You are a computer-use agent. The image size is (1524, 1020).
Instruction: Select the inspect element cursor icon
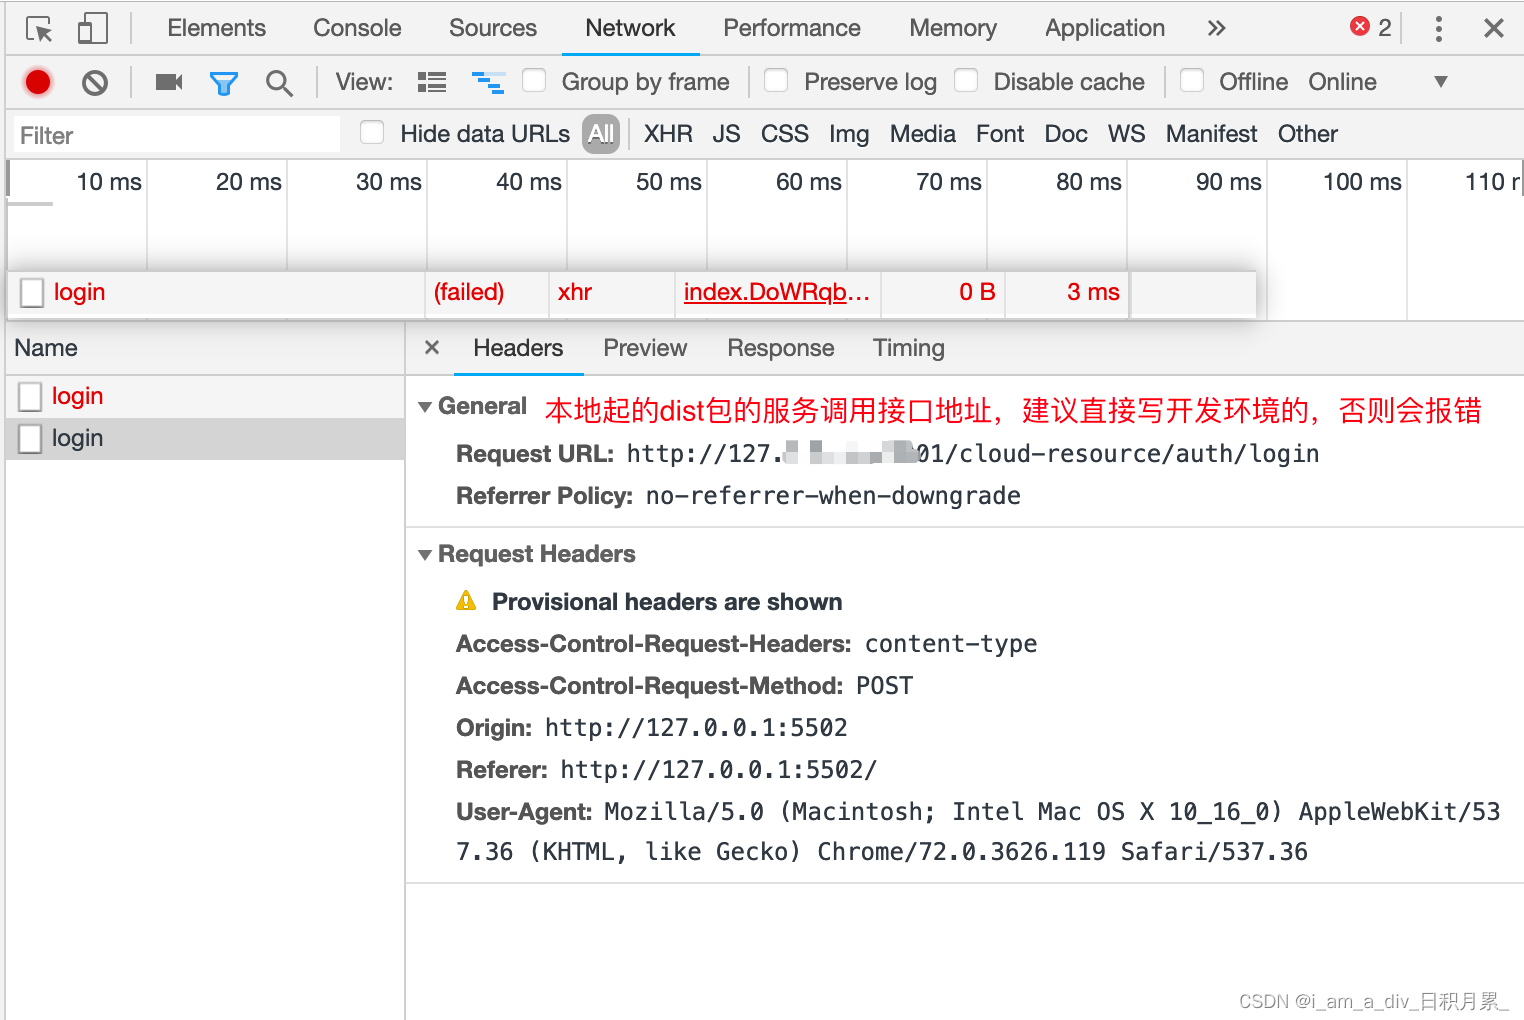click(x=37, y=28)
